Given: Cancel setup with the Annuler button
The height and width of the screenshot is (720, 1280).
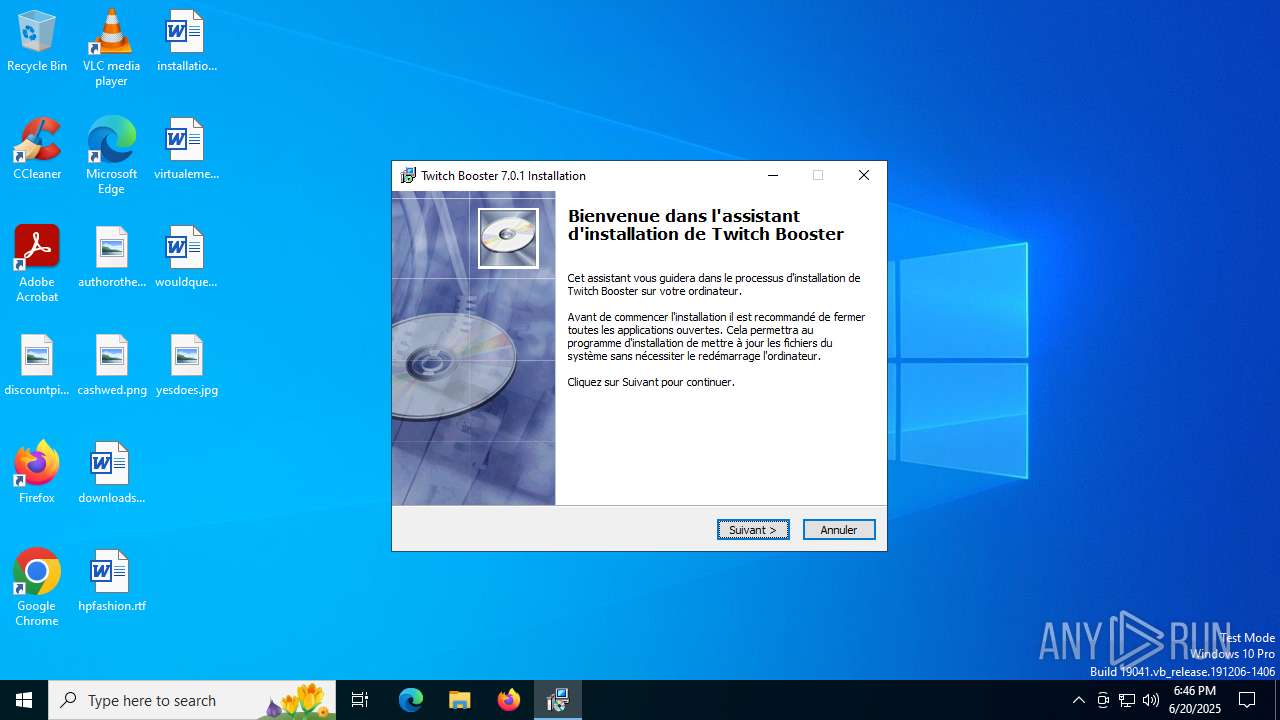Looking at the screenshot, I should click(839, 530).
